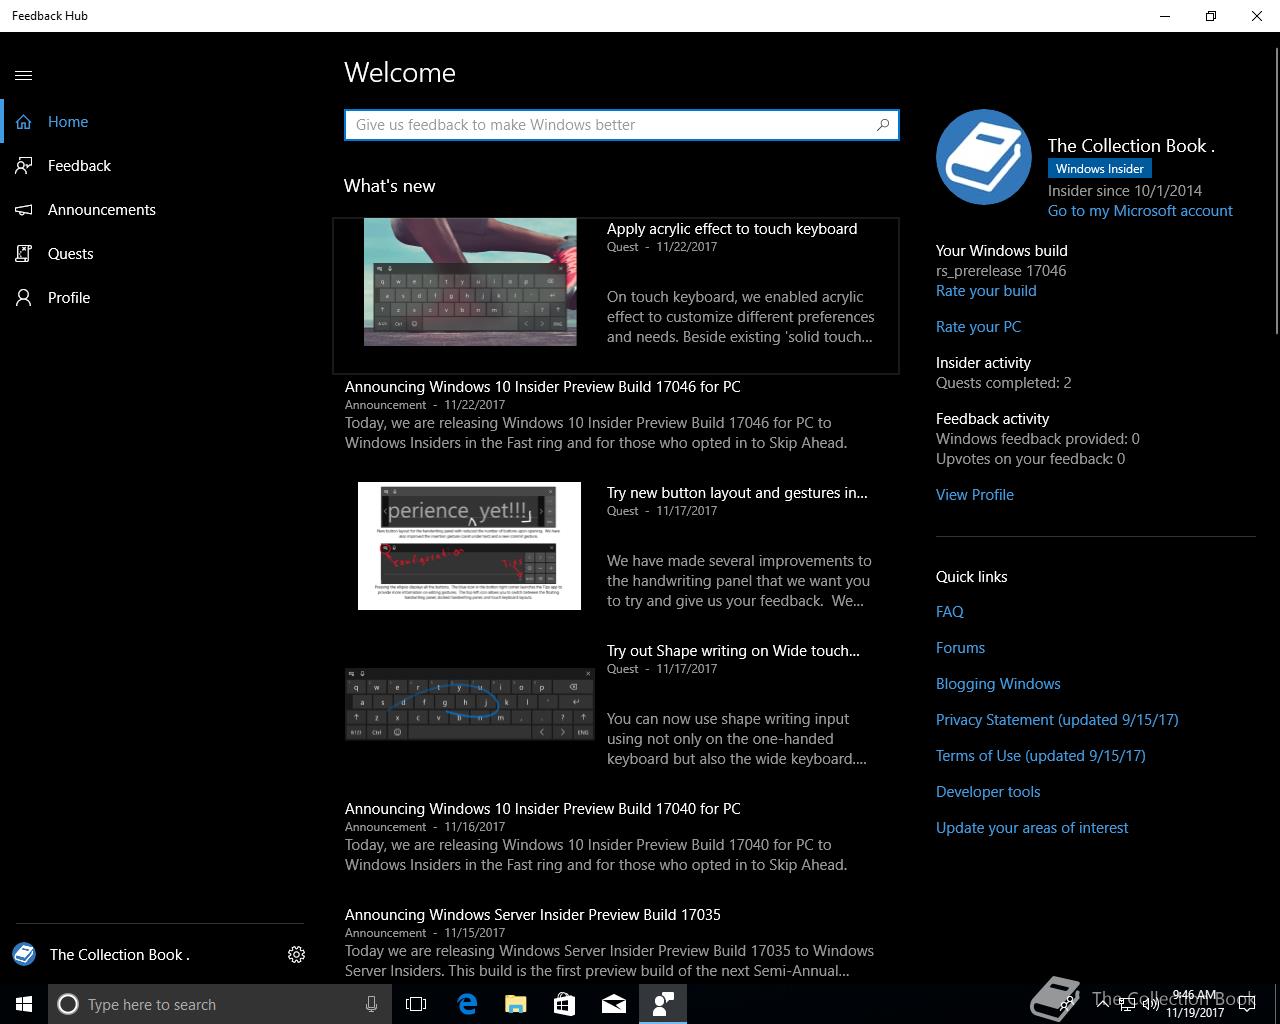This screenshot has width=1280, height=1024.
Task: Open Try new button layout and gestures quest
Action: (x=737, y=493)
